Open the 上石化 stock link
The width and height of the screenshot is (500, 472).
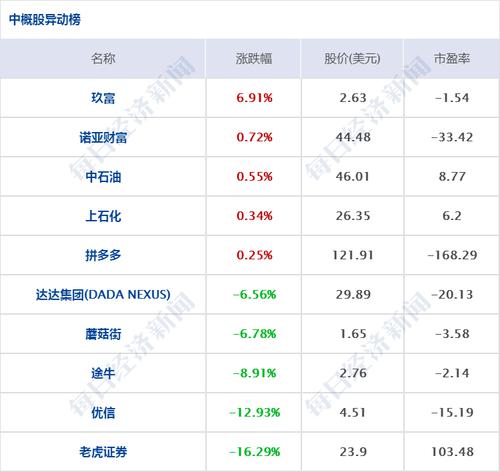103,216
